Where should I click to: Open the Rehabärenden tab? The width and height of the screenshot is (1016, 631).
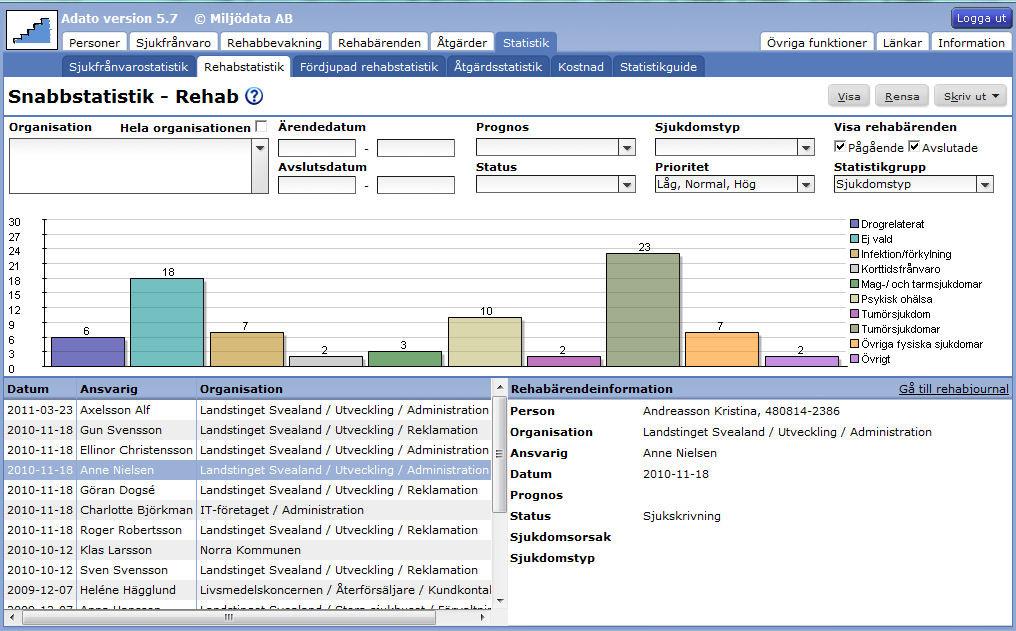coord(379,43)
